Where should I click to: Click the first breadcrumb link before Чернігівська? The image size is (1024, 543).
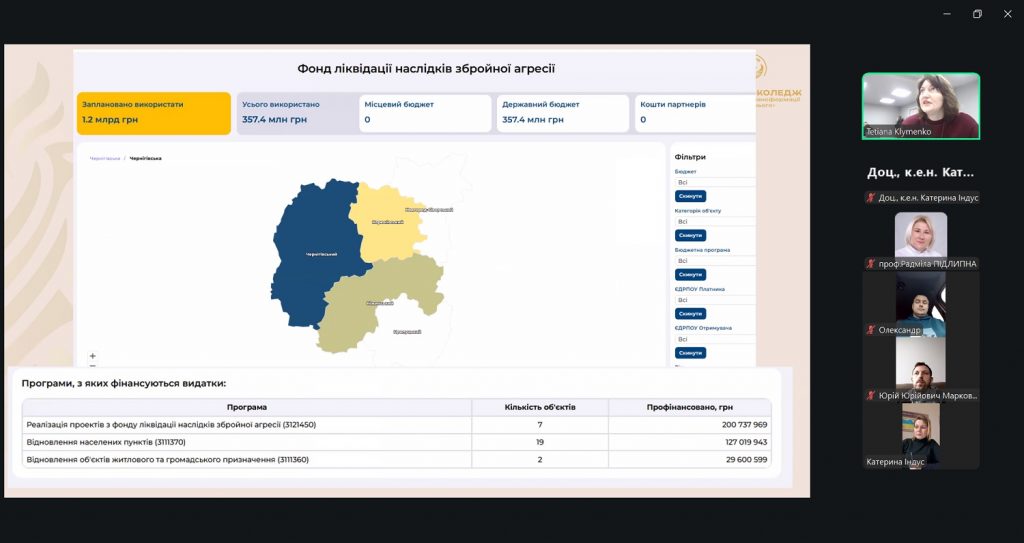[104, 158]
